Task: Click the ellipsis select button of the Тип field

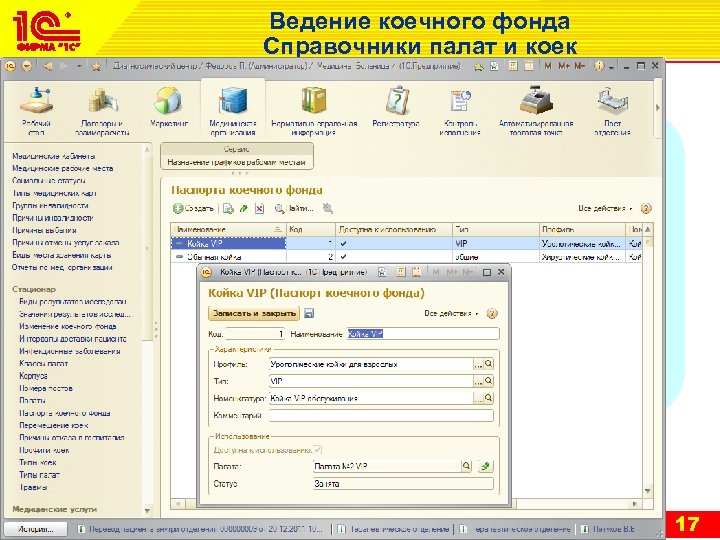Action: [x=478, y=381]
